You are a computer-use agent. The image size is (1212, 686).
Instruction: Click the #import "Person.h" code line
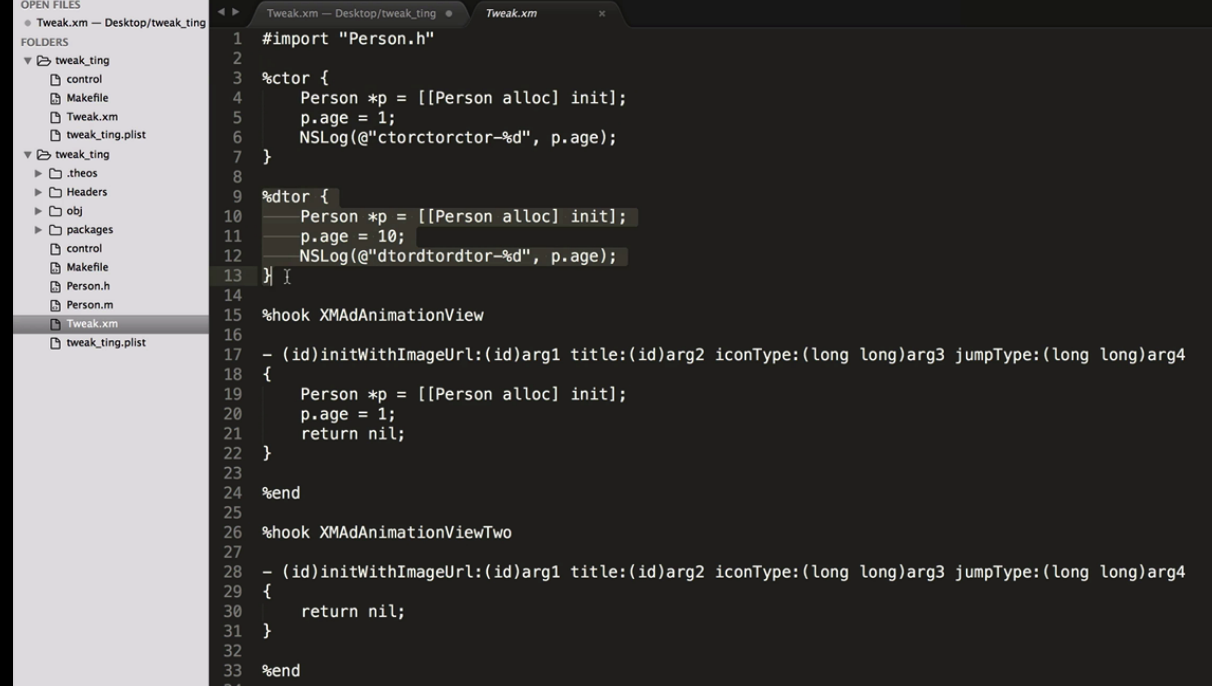[x=348, y=39]
